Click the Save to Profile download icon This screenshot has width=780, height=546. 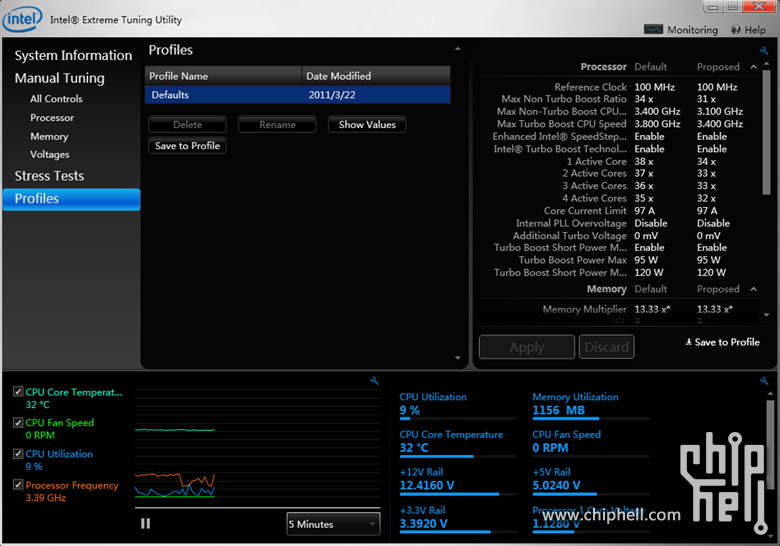tap(688, 342)
